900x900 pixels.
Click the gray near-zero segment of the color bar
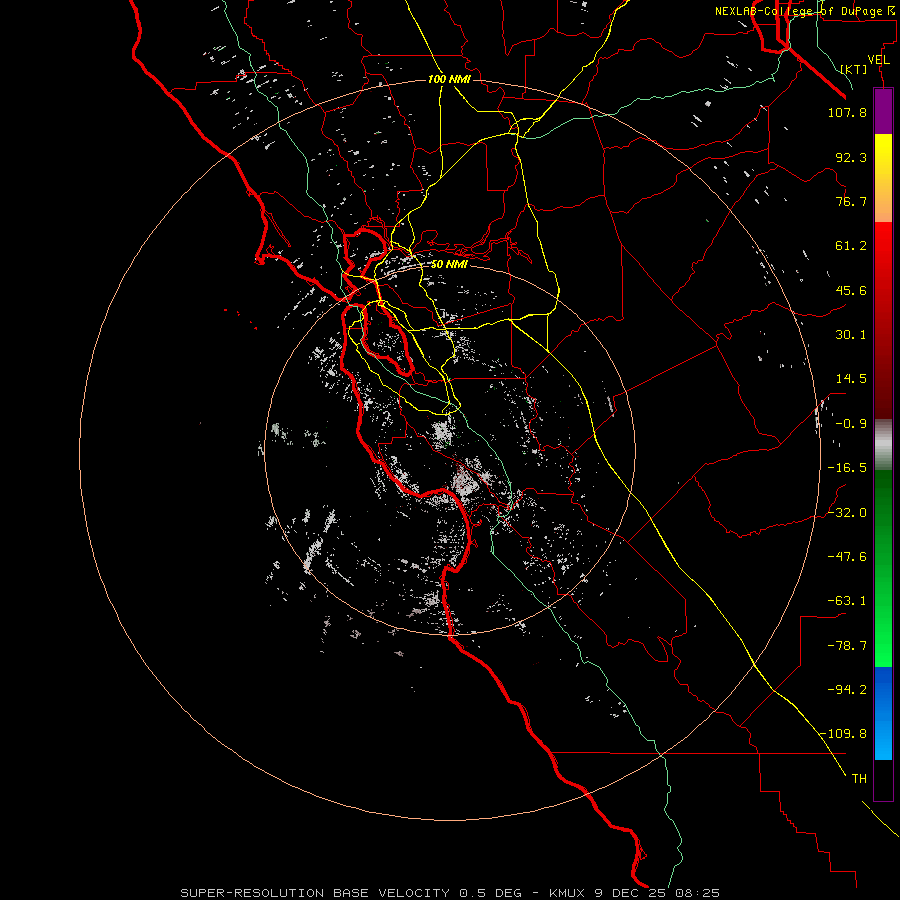coord(883,444)
